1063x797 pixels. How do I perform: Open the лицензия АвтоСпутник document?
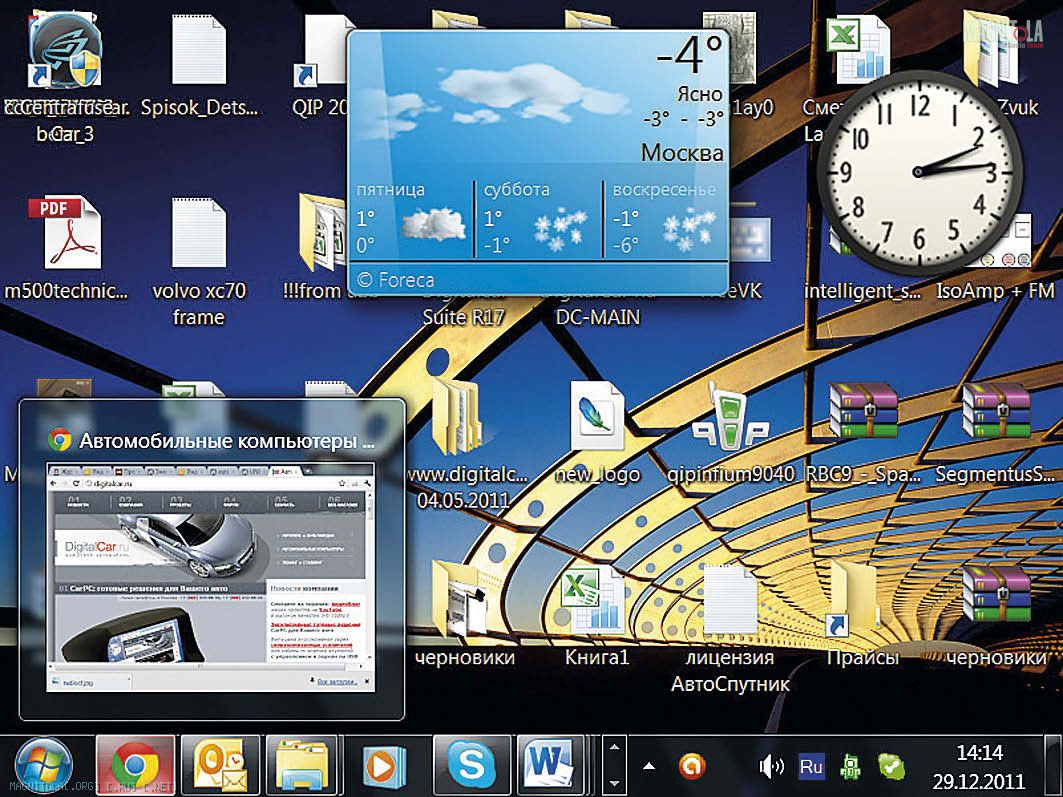tap(730, 629)
